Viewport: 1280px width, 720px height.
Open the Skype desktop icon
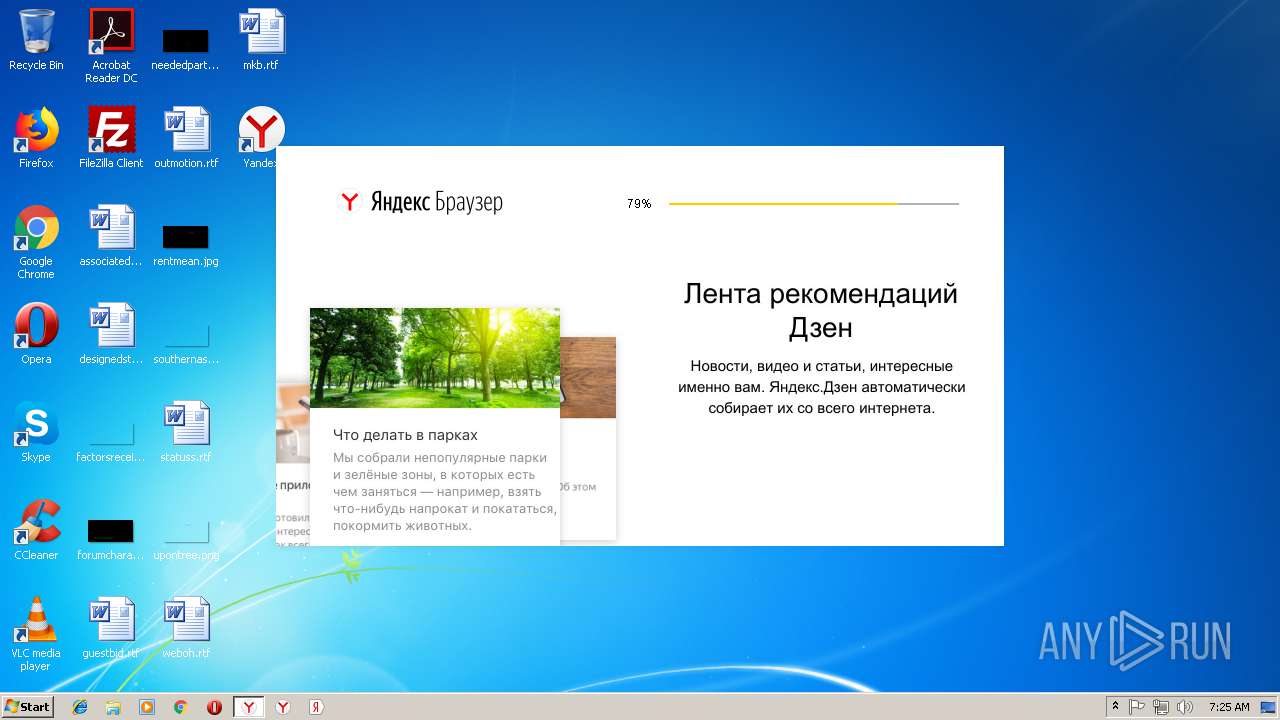[36, 432]
